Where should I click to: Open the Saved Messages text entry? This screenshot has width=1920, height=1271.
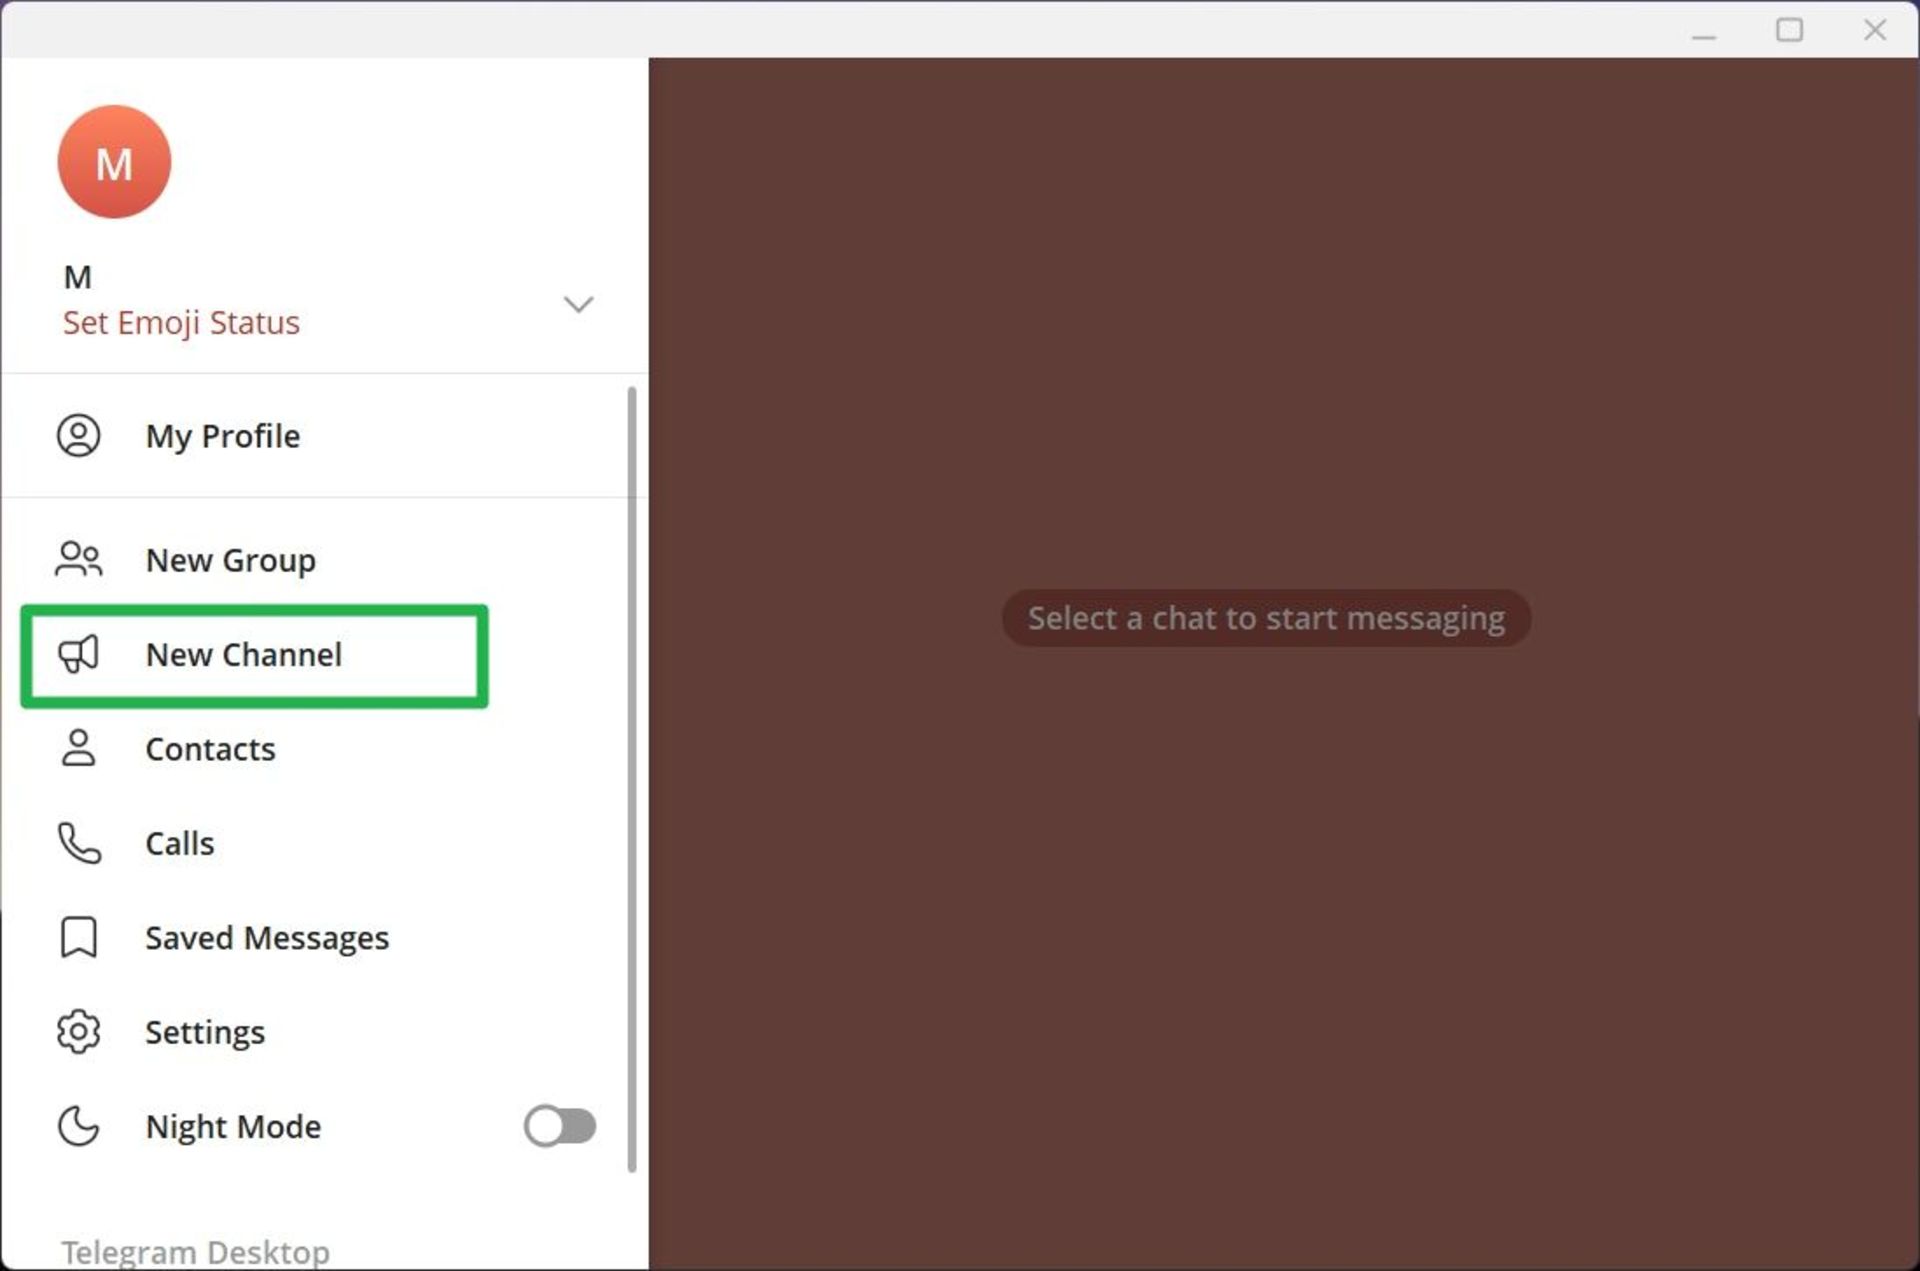click(x=267, y=938)
